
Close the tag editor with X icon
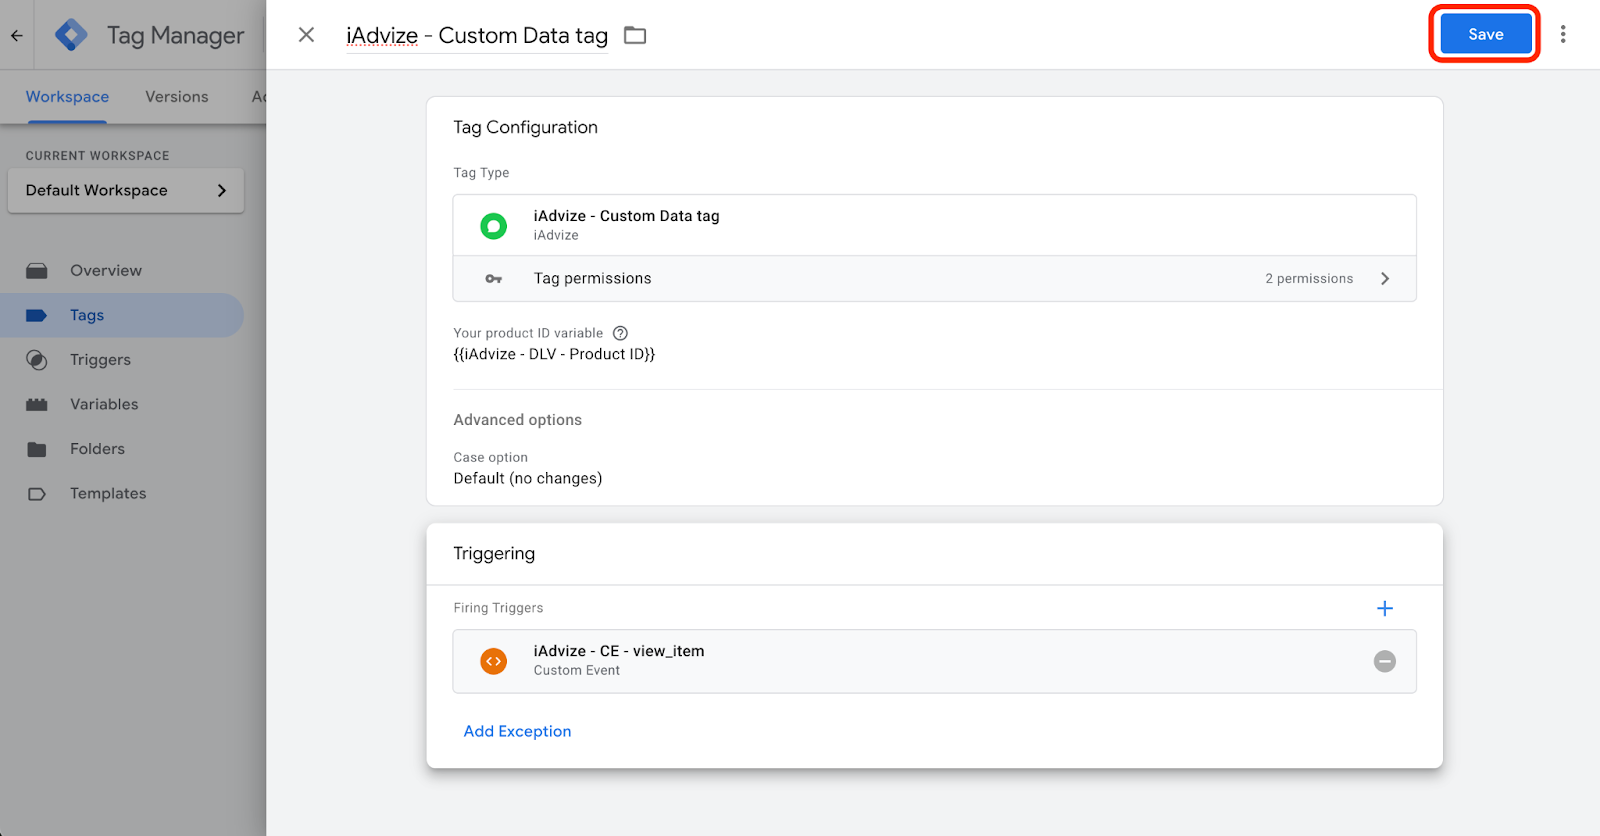tap(306, 35)
